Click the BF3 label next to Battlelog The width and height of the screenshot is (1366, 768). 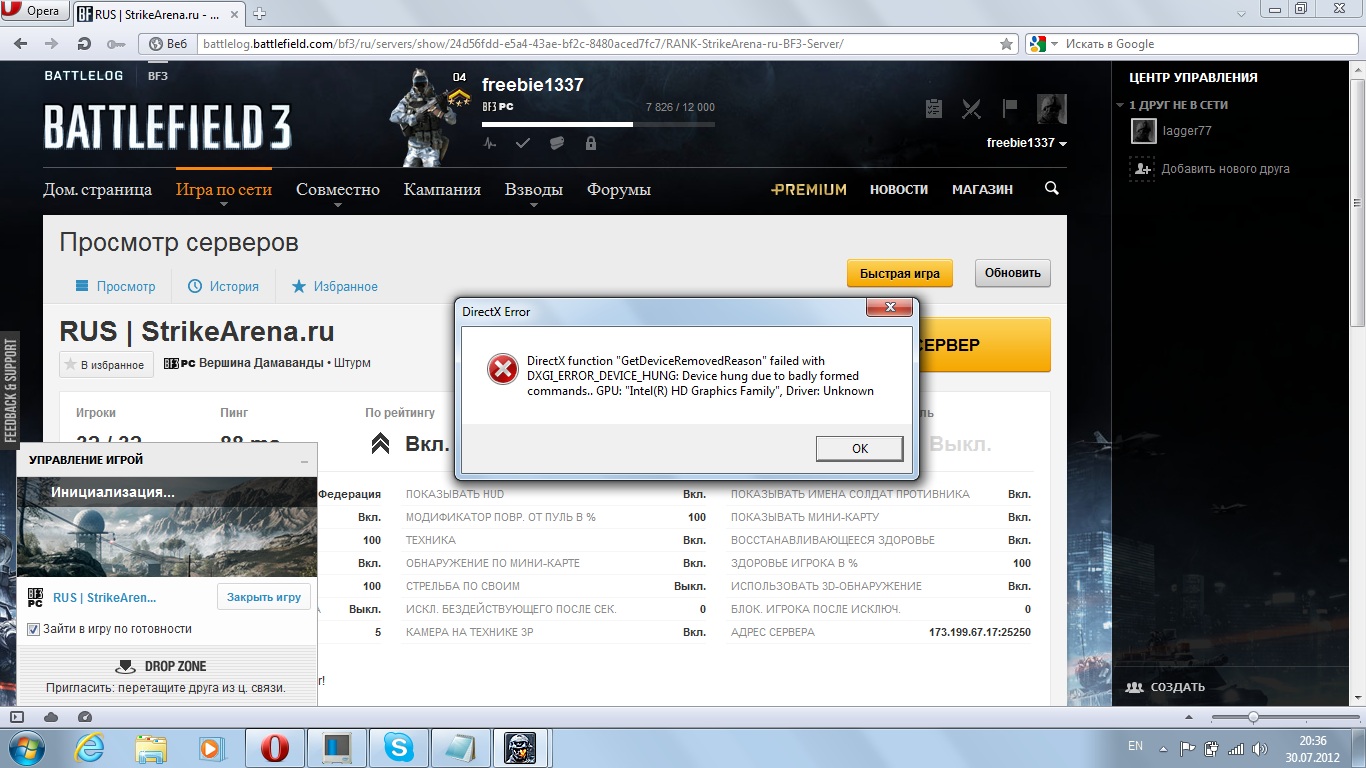[x=158, y=76]
